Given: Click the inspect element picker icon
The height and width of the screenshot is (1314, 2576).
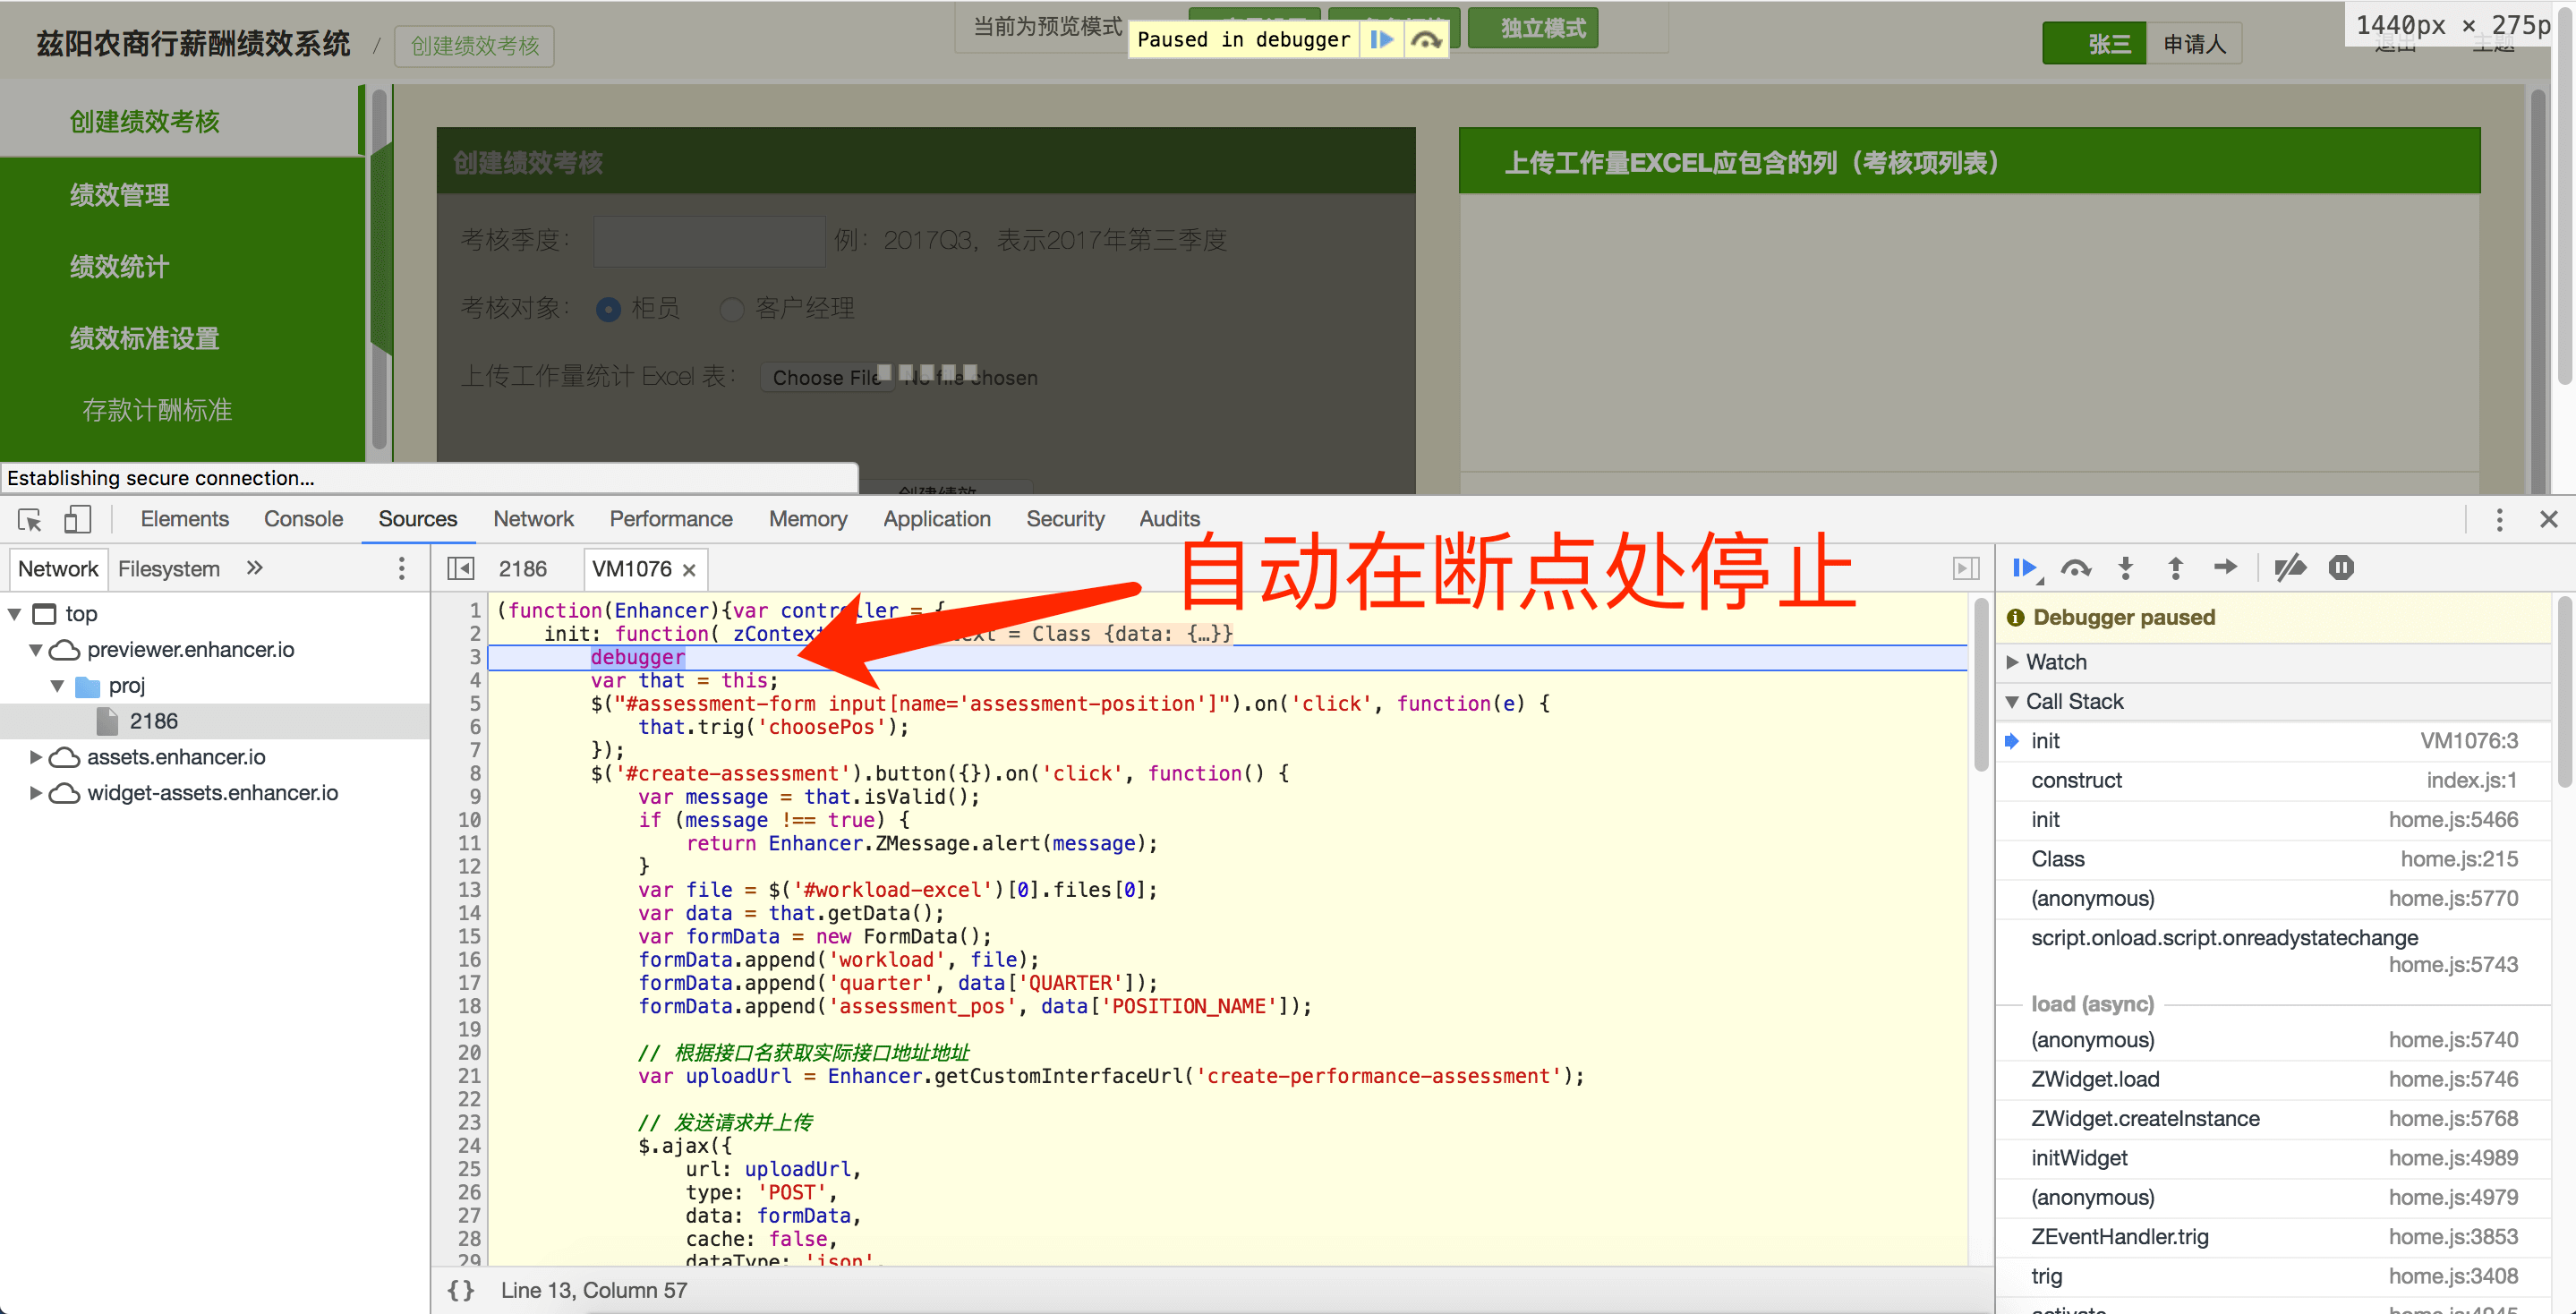Looking at the screenshot, I should (x=29, y=519).
